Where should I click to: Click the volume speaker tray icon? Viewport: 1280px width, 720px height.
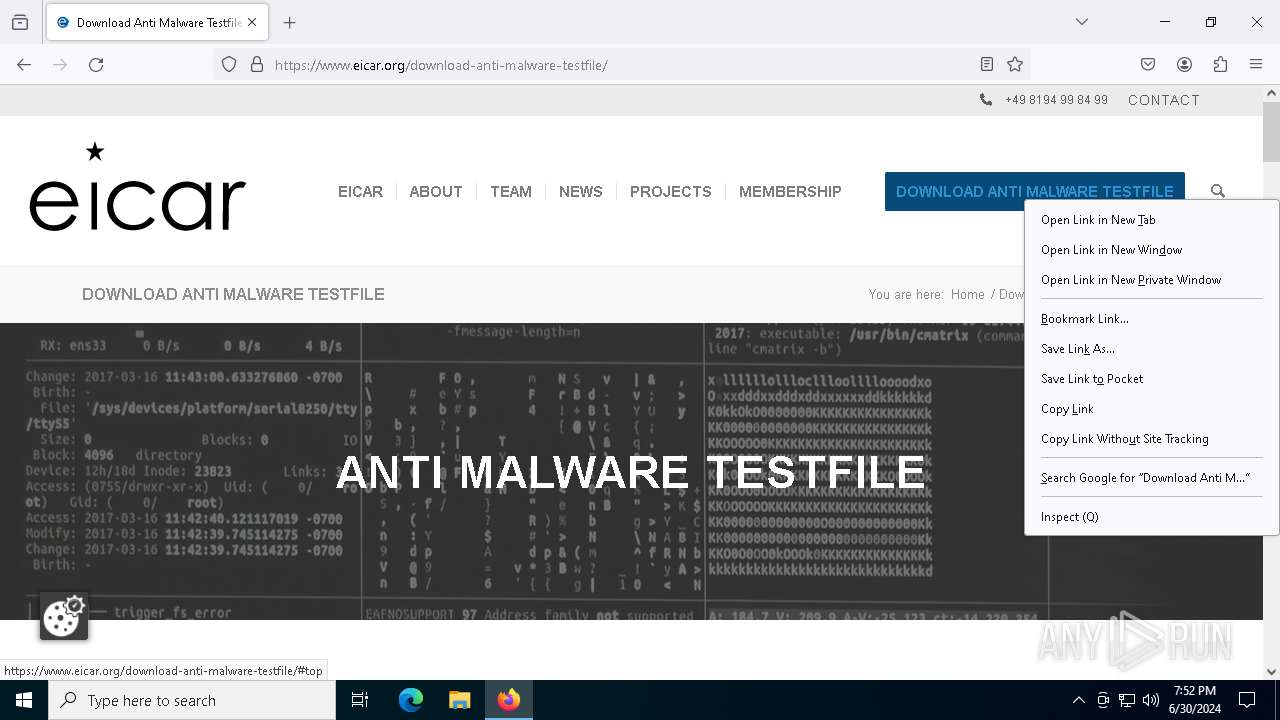click(x=1151, y=700)
